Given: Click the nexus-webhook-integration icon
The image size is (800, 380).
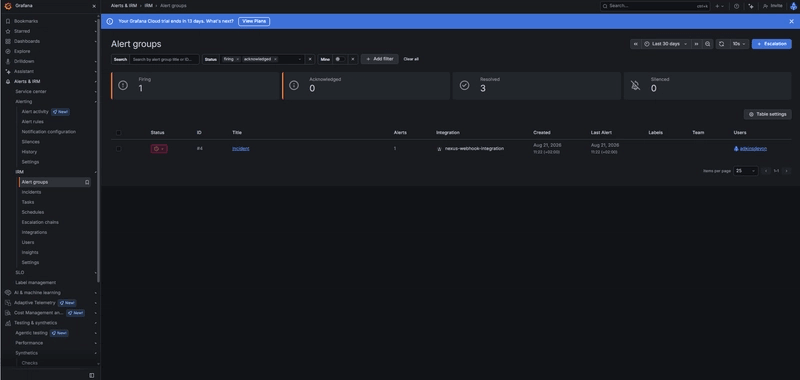Looking at the screenshot, I should (439, 149).
